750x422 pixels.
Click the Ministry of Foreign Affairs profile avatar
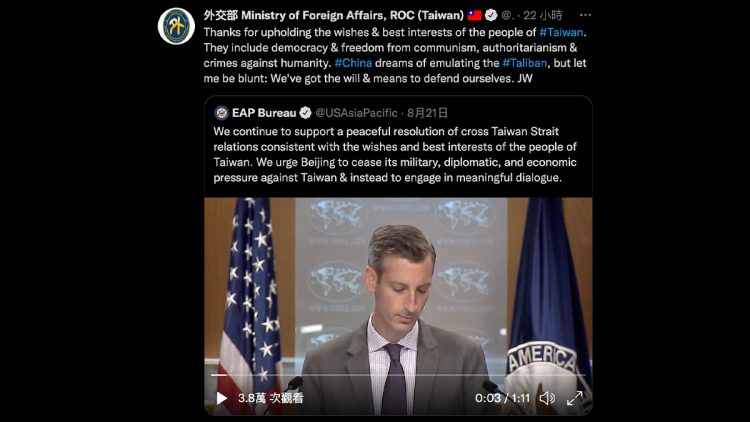(x=176, y=26)
